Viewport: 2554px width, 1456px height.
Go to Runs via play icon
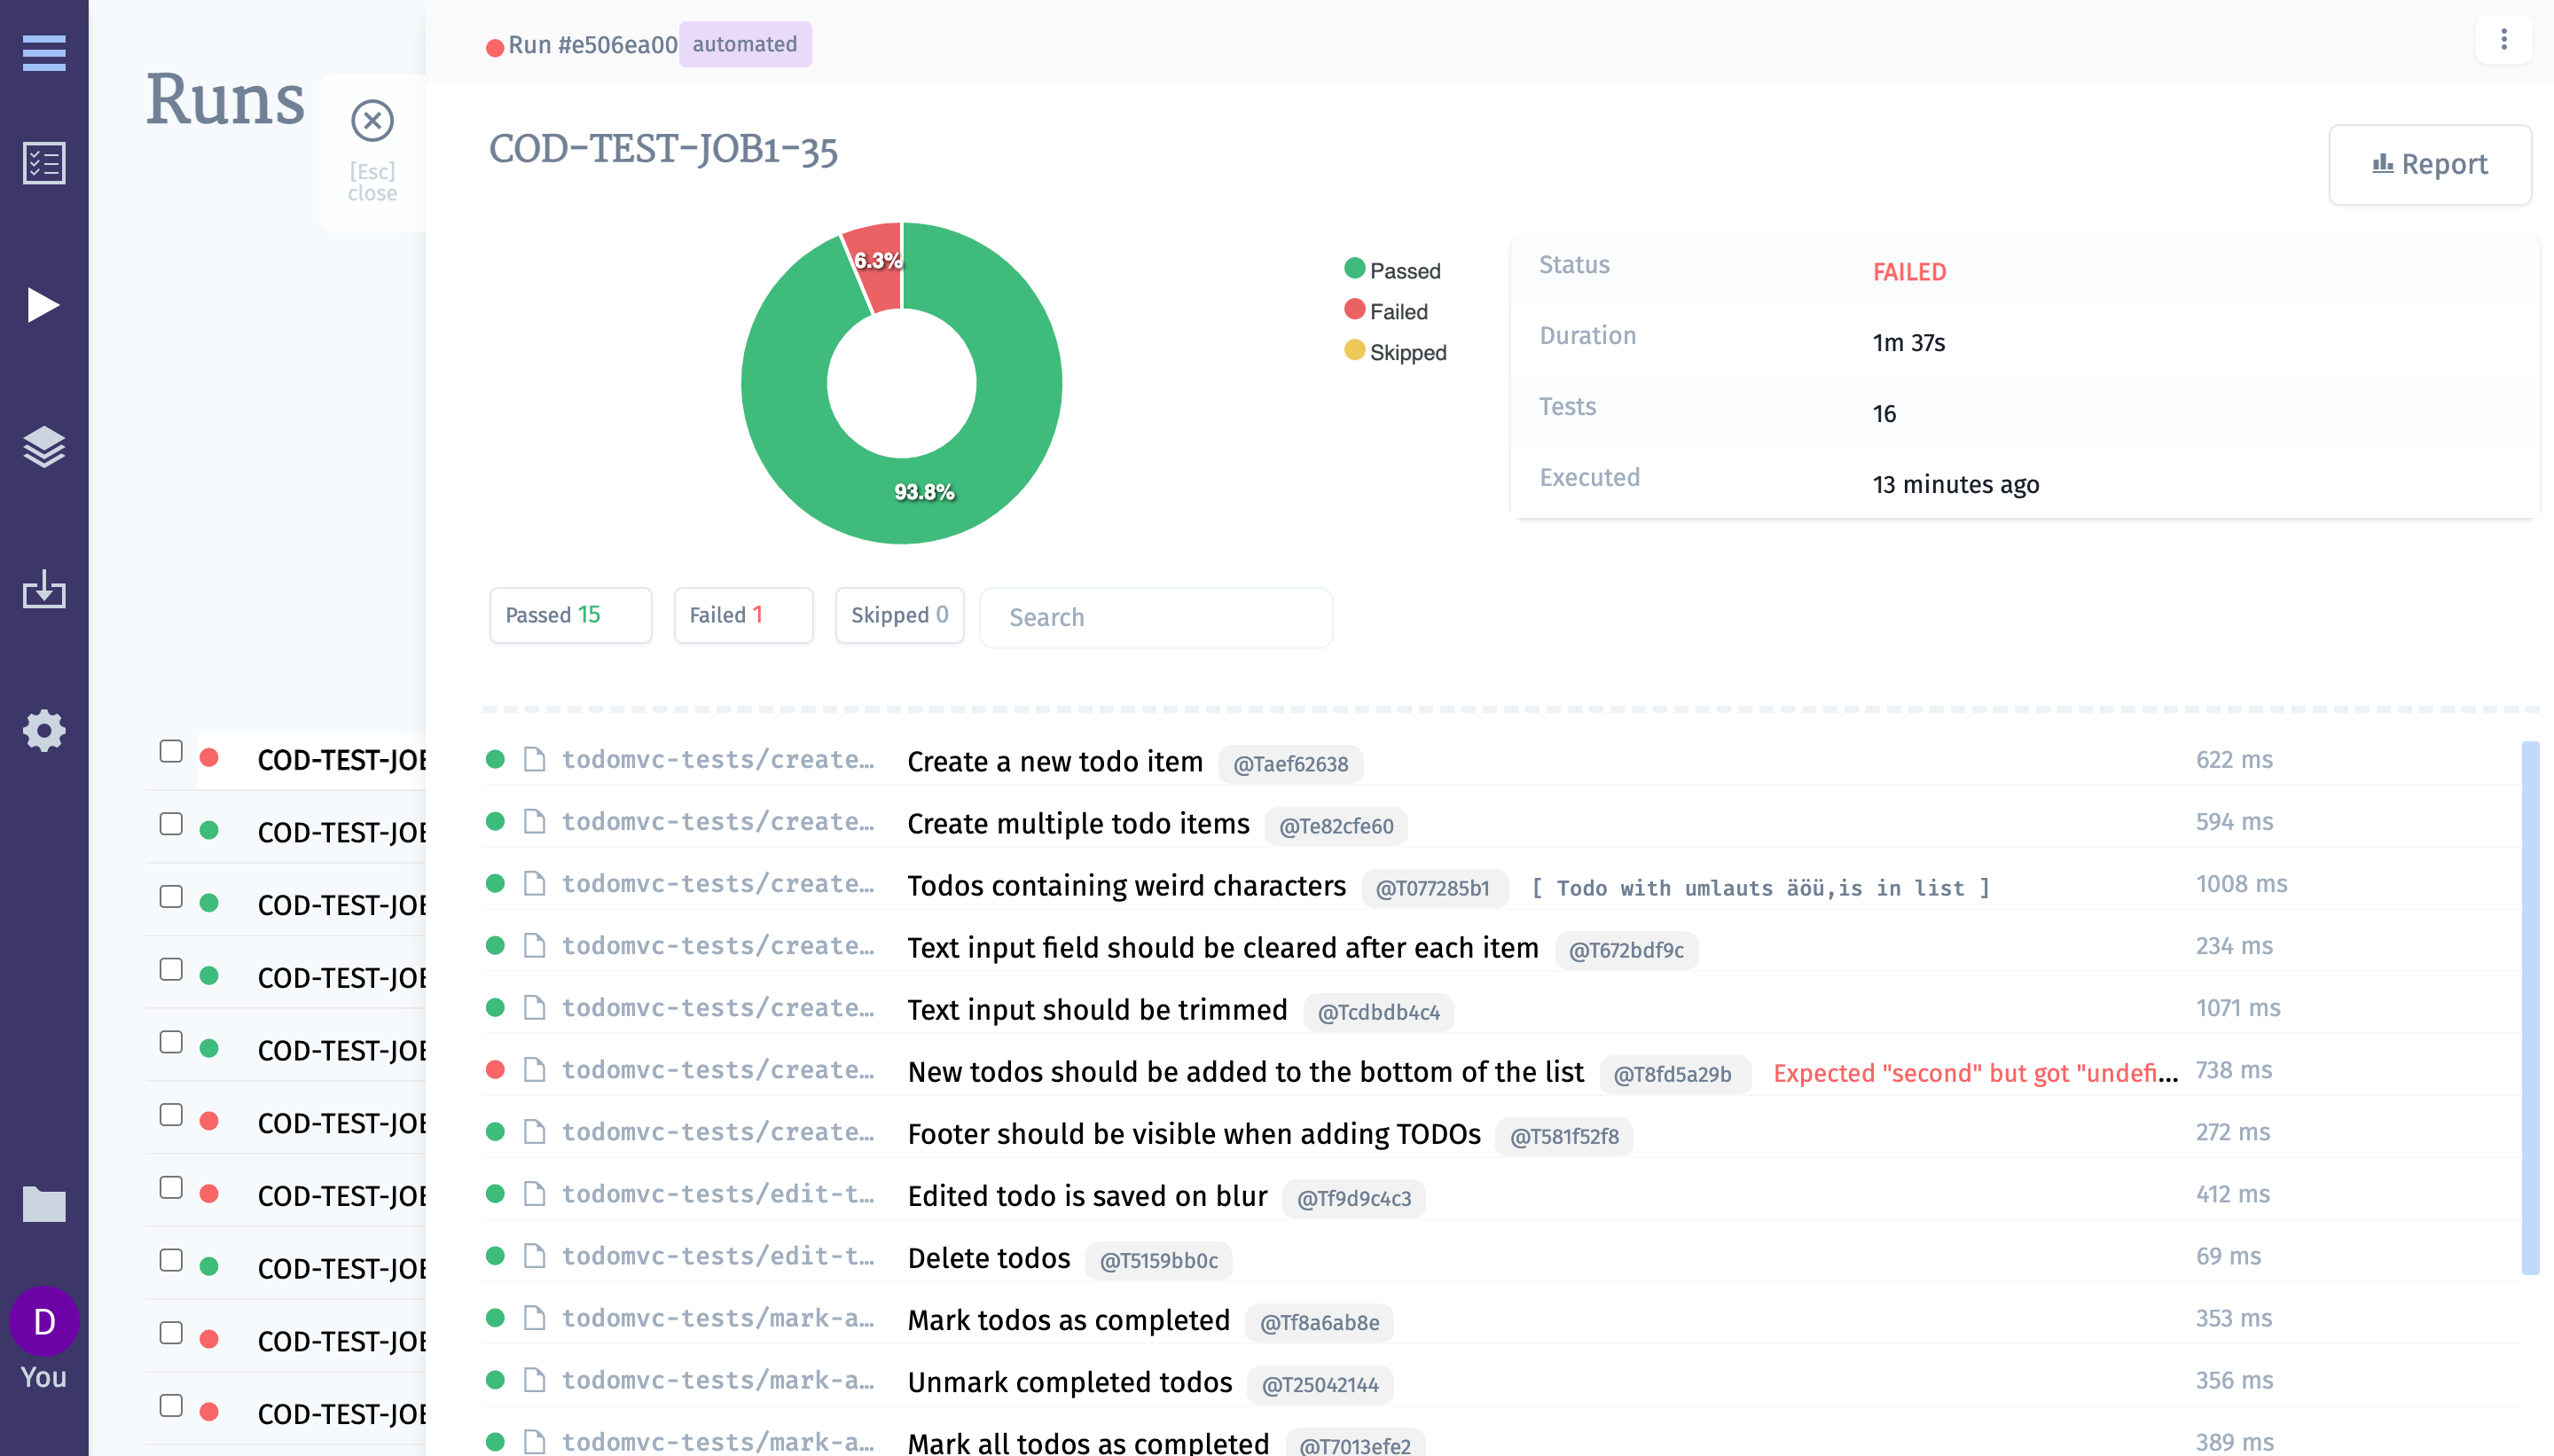(x=44, y=305)
